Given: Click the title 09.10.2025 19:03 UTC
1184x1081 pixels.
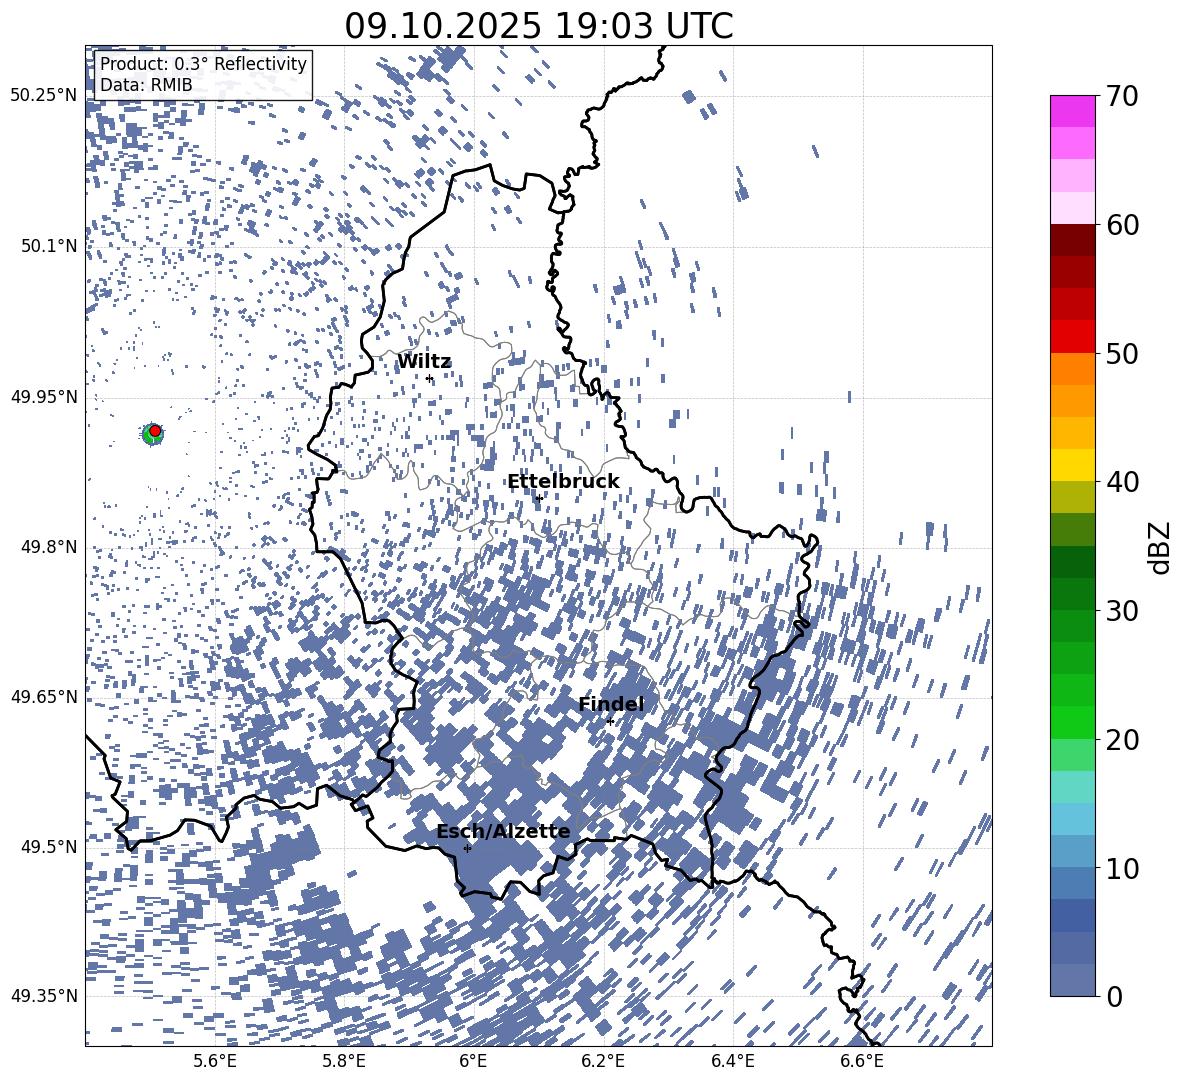Looking at the screenshot, I should pyautogui.click(x=538, y=26).
